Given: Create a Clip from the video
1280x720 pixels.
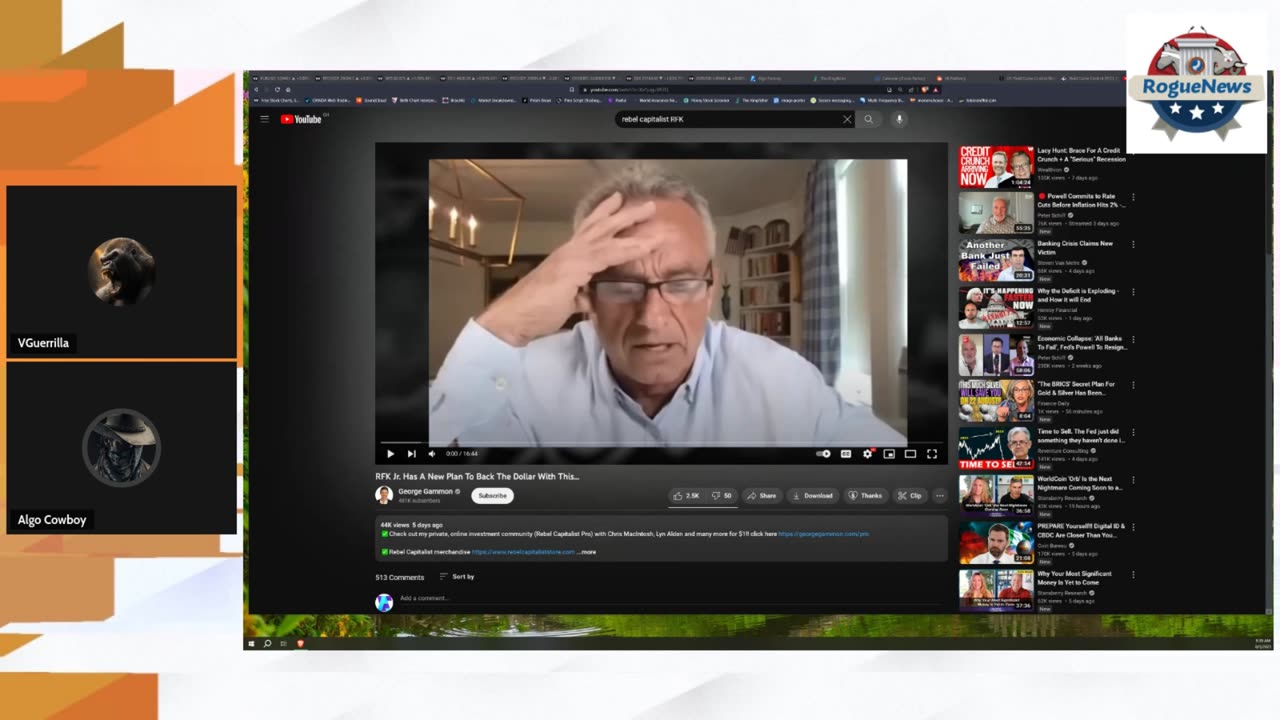Looking at the screenshot, I should click(x=909, y=495).
